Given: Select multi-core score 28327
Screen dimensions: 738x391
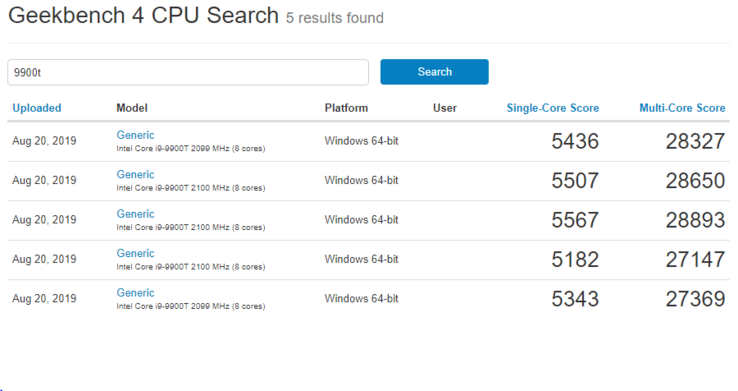Looking at the screenshot, I should coord(695,141).
